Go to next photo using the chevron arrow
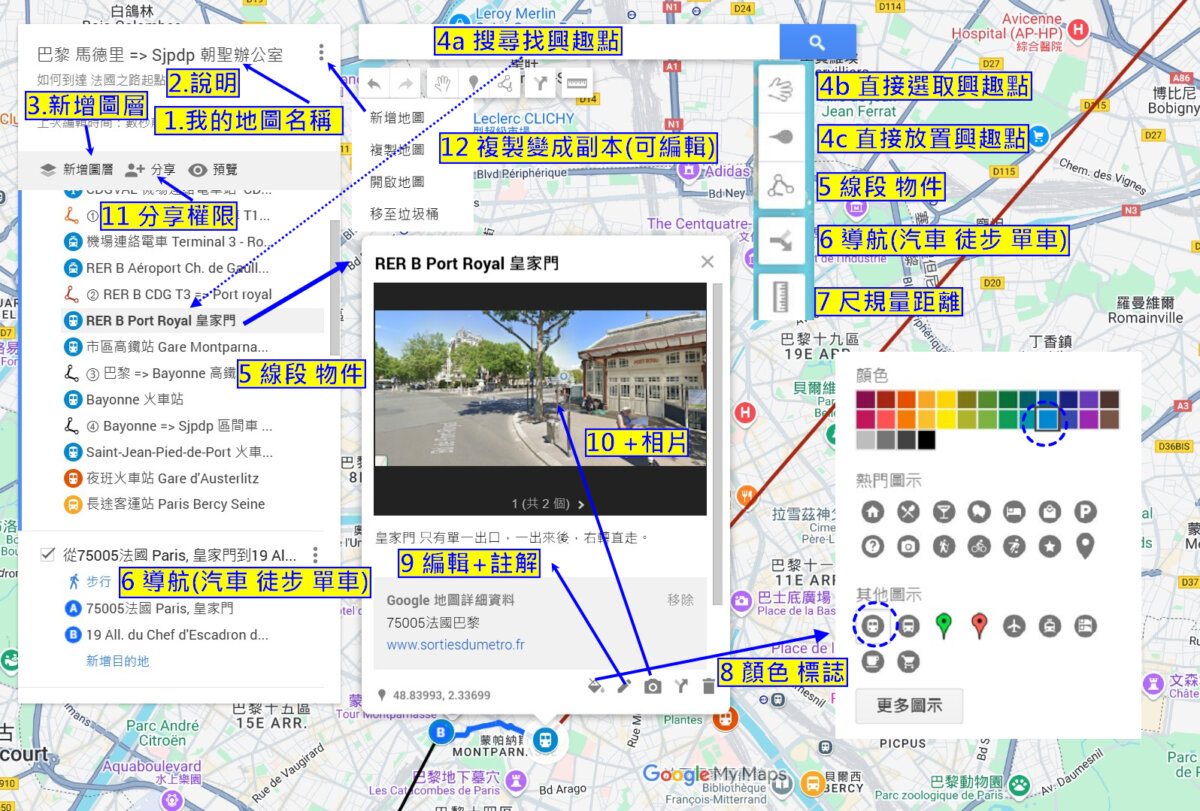 point(580,504)
